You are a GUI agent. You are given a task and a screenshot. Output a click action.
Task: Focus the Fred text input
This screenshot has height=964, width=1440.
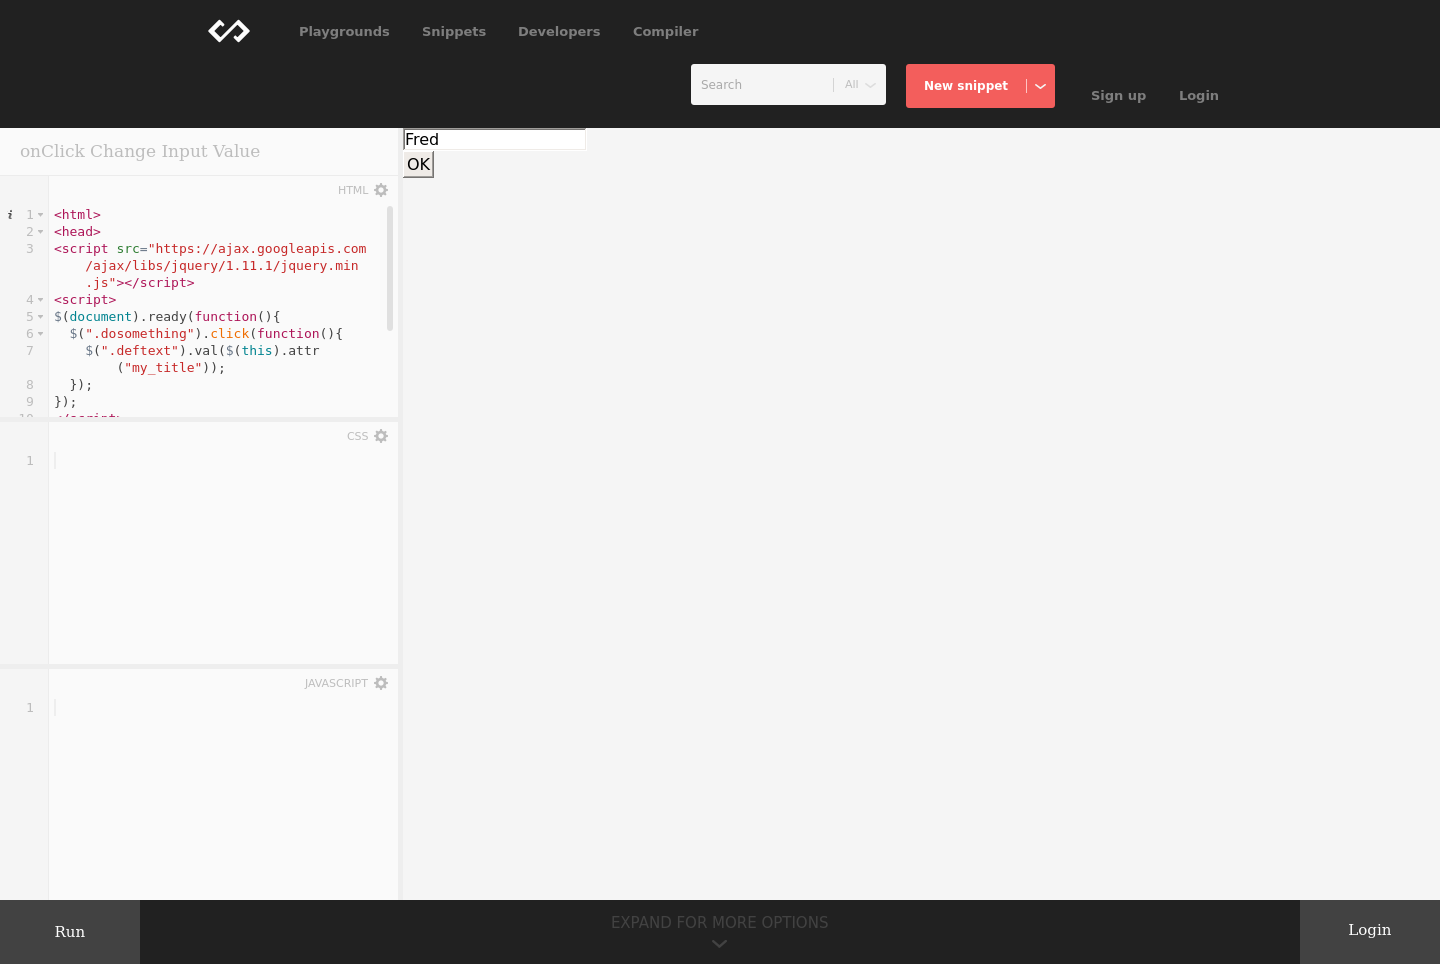(x=494, y=140)
